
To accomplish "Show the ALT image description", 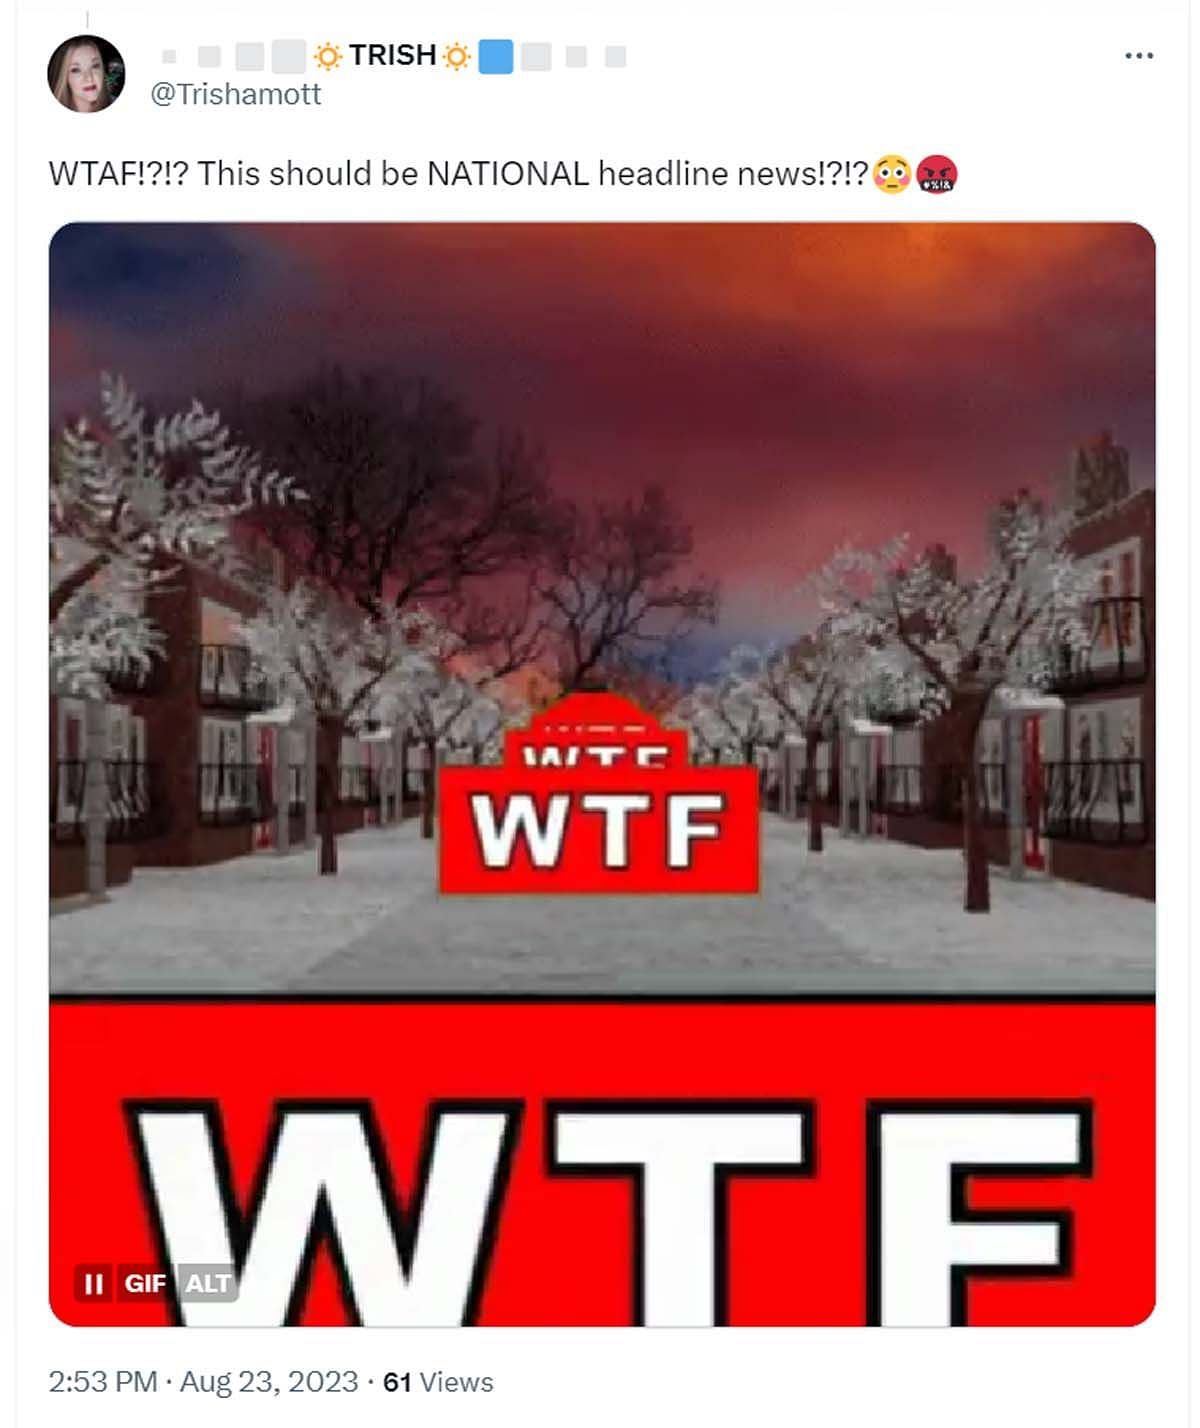I will [207, 1283].
